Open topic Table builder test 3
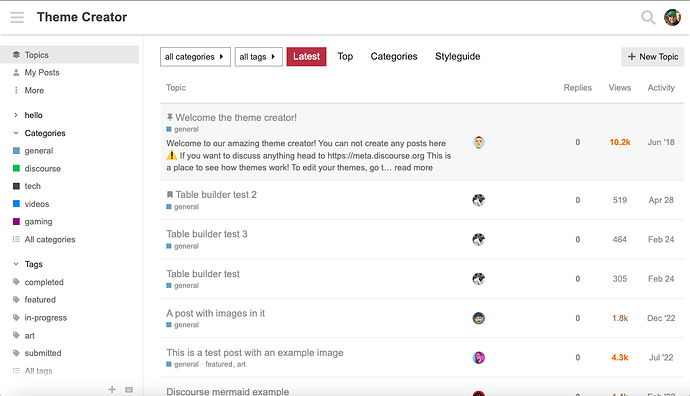Image resolution: width=690 pixels, height=396 pixels. 207,234
